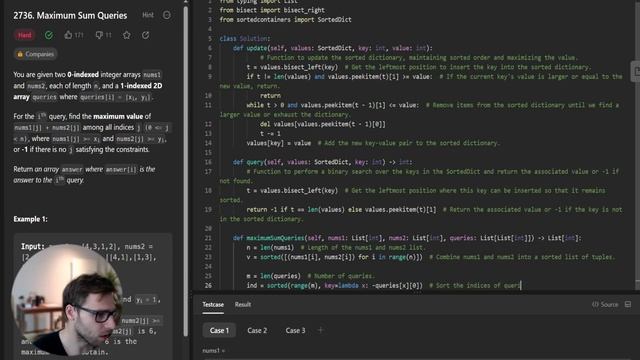This screenshot has height=360, width=640.
Task: Expand the Companies tag
Action: (x=35, y=54)
